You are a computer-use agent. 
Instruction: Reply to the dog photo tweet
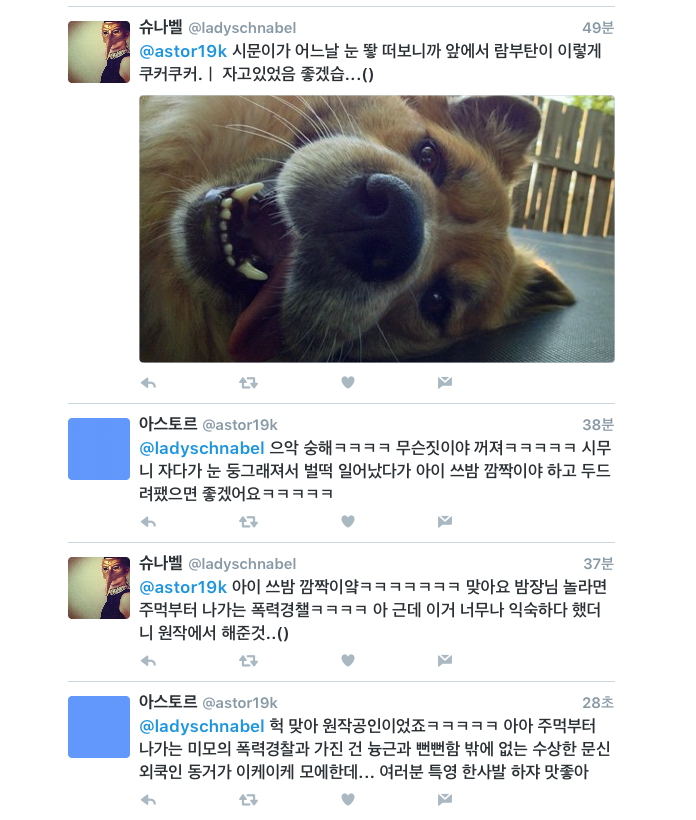click(x=149, y=383)
